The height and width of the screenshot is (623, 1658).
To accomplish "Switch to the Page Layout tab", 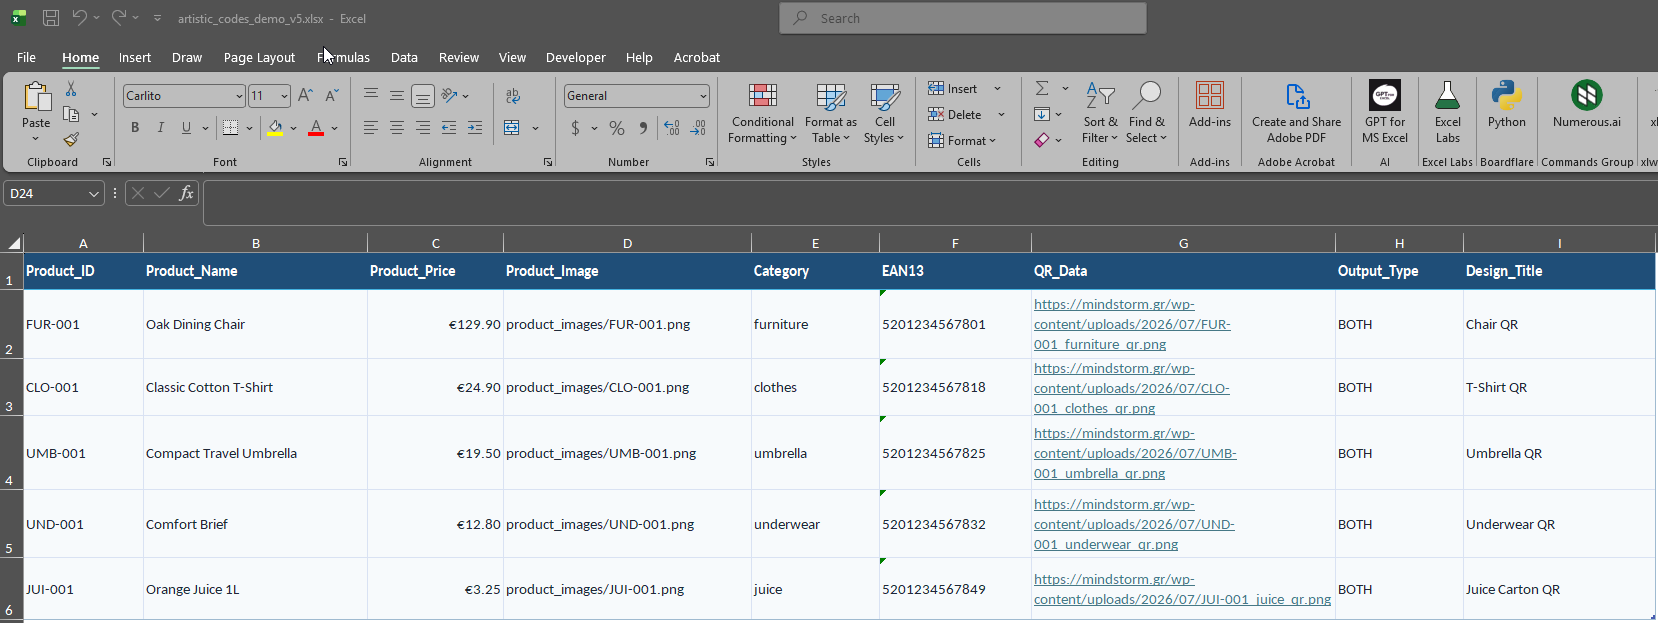I will tap(259, 58).
